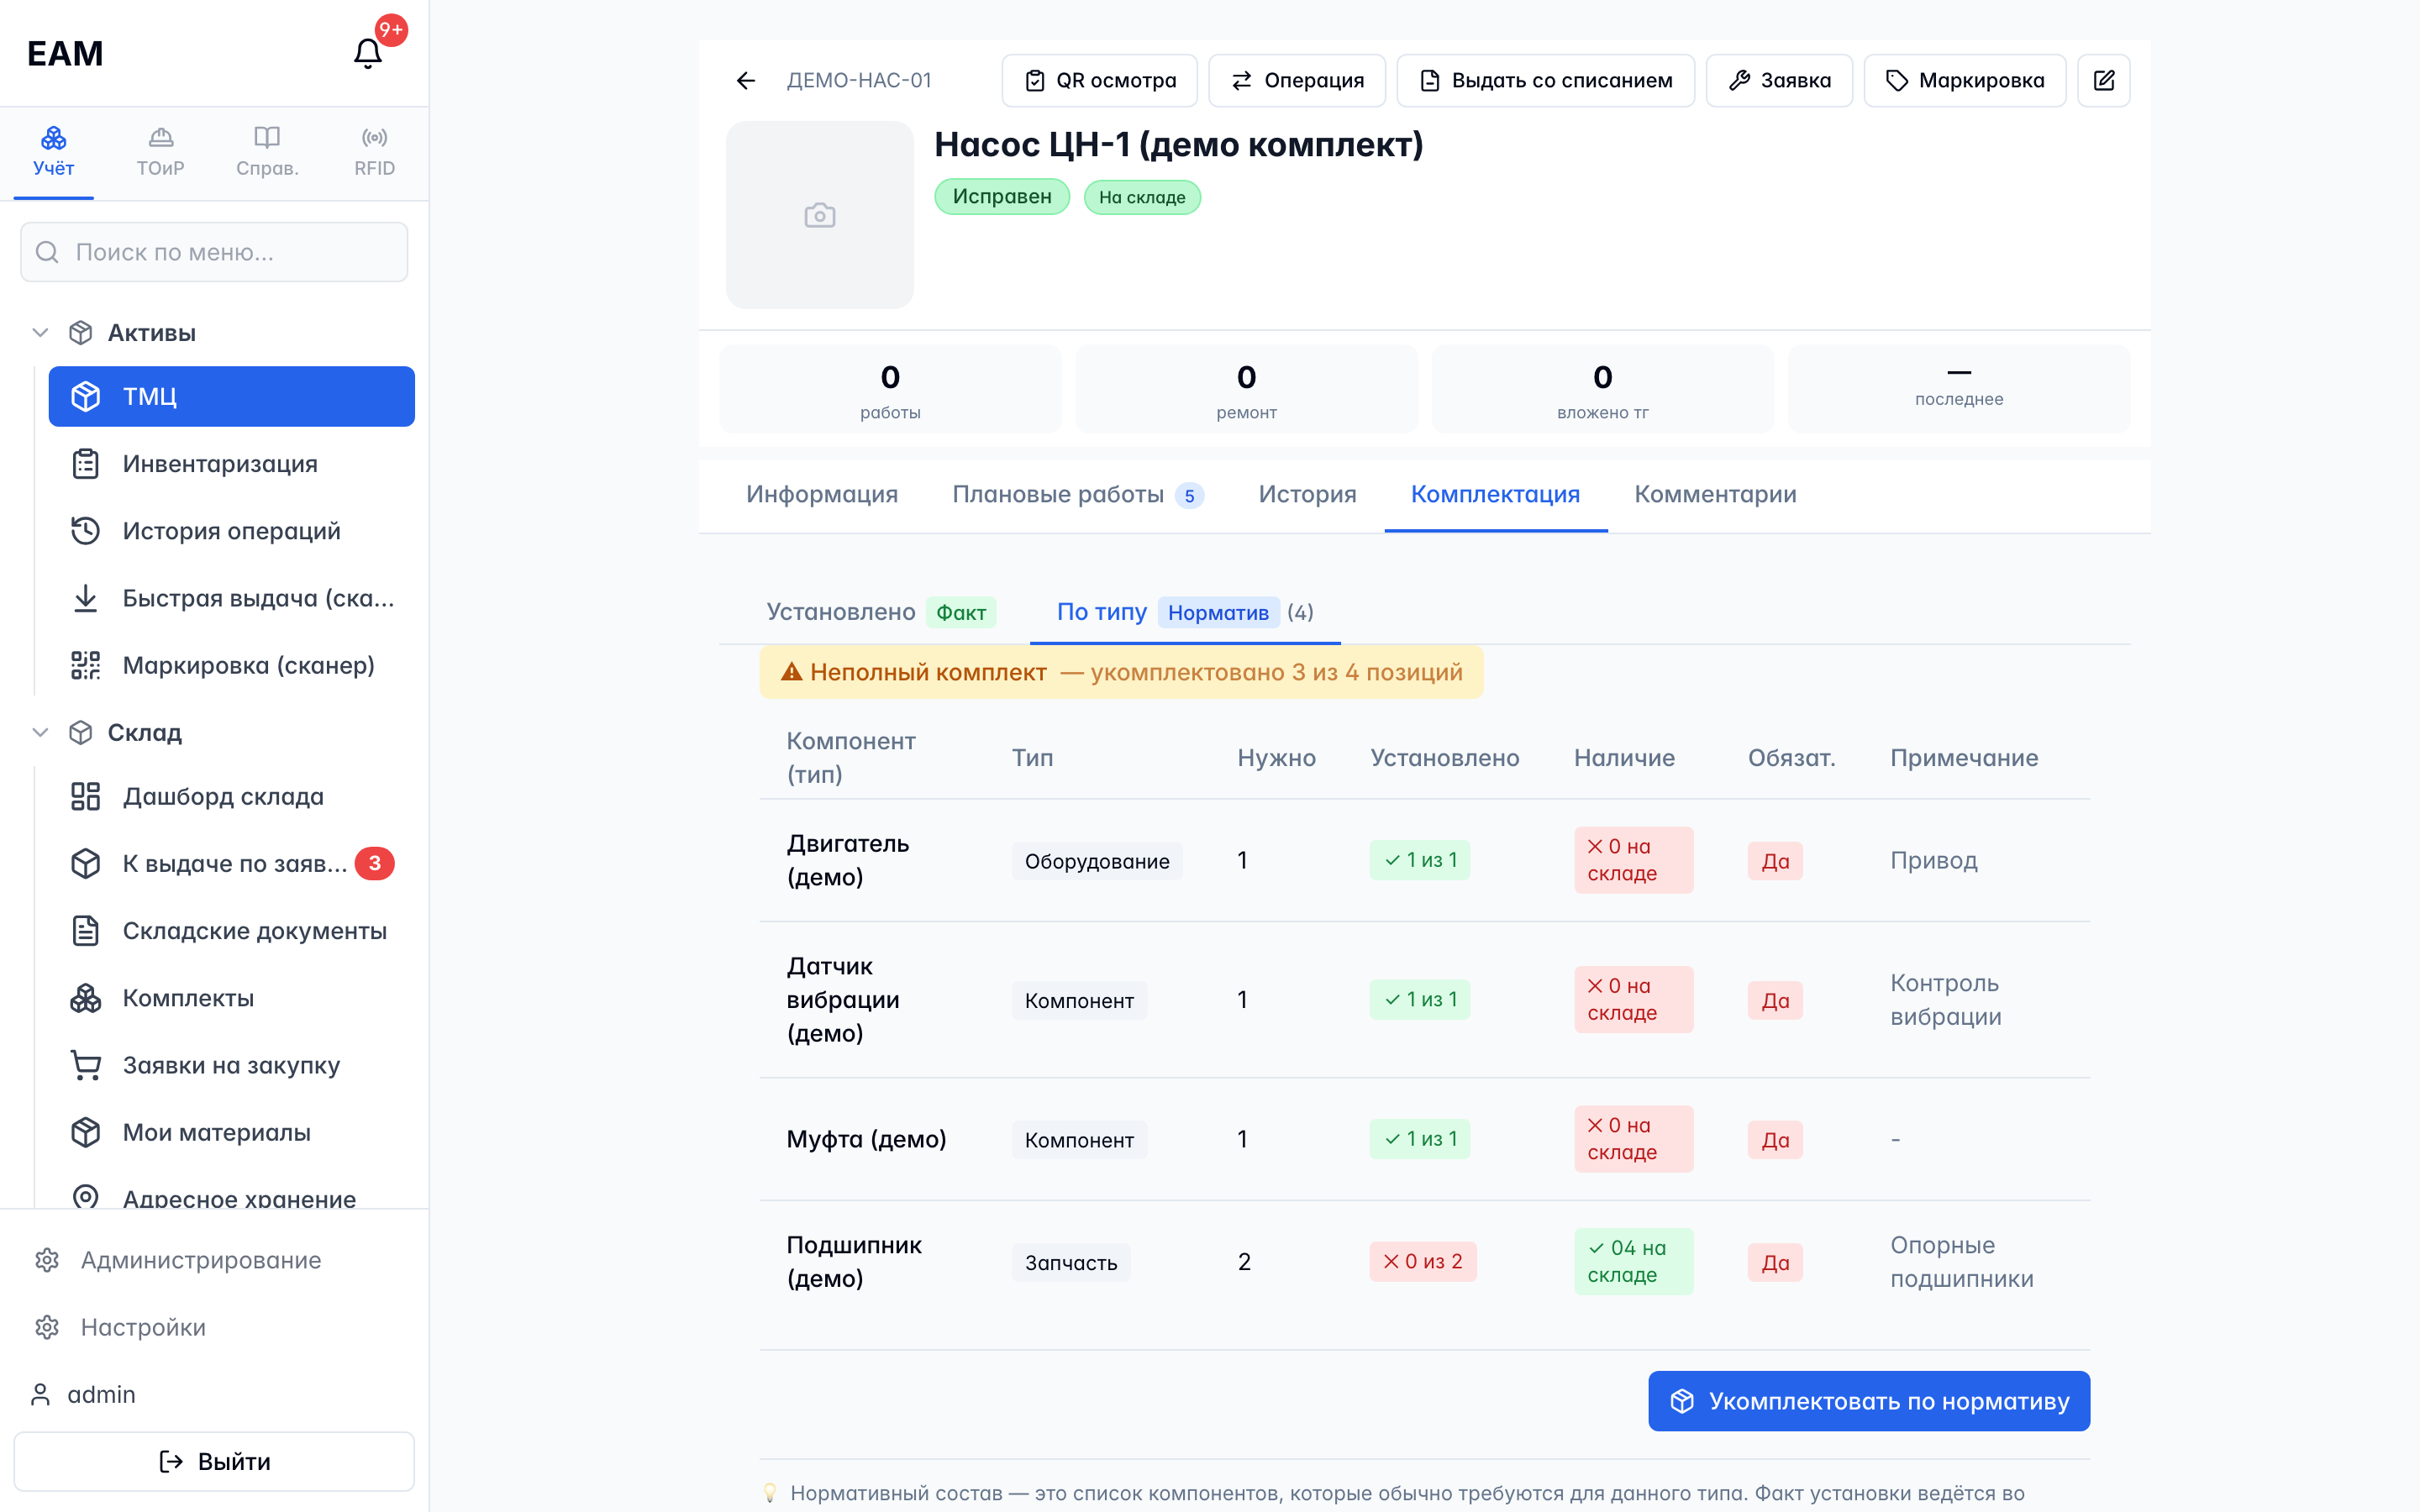Screen dimensions: 2420x1512
Task: Click Быстрая выдача download icon
Action: coord(86,598)
